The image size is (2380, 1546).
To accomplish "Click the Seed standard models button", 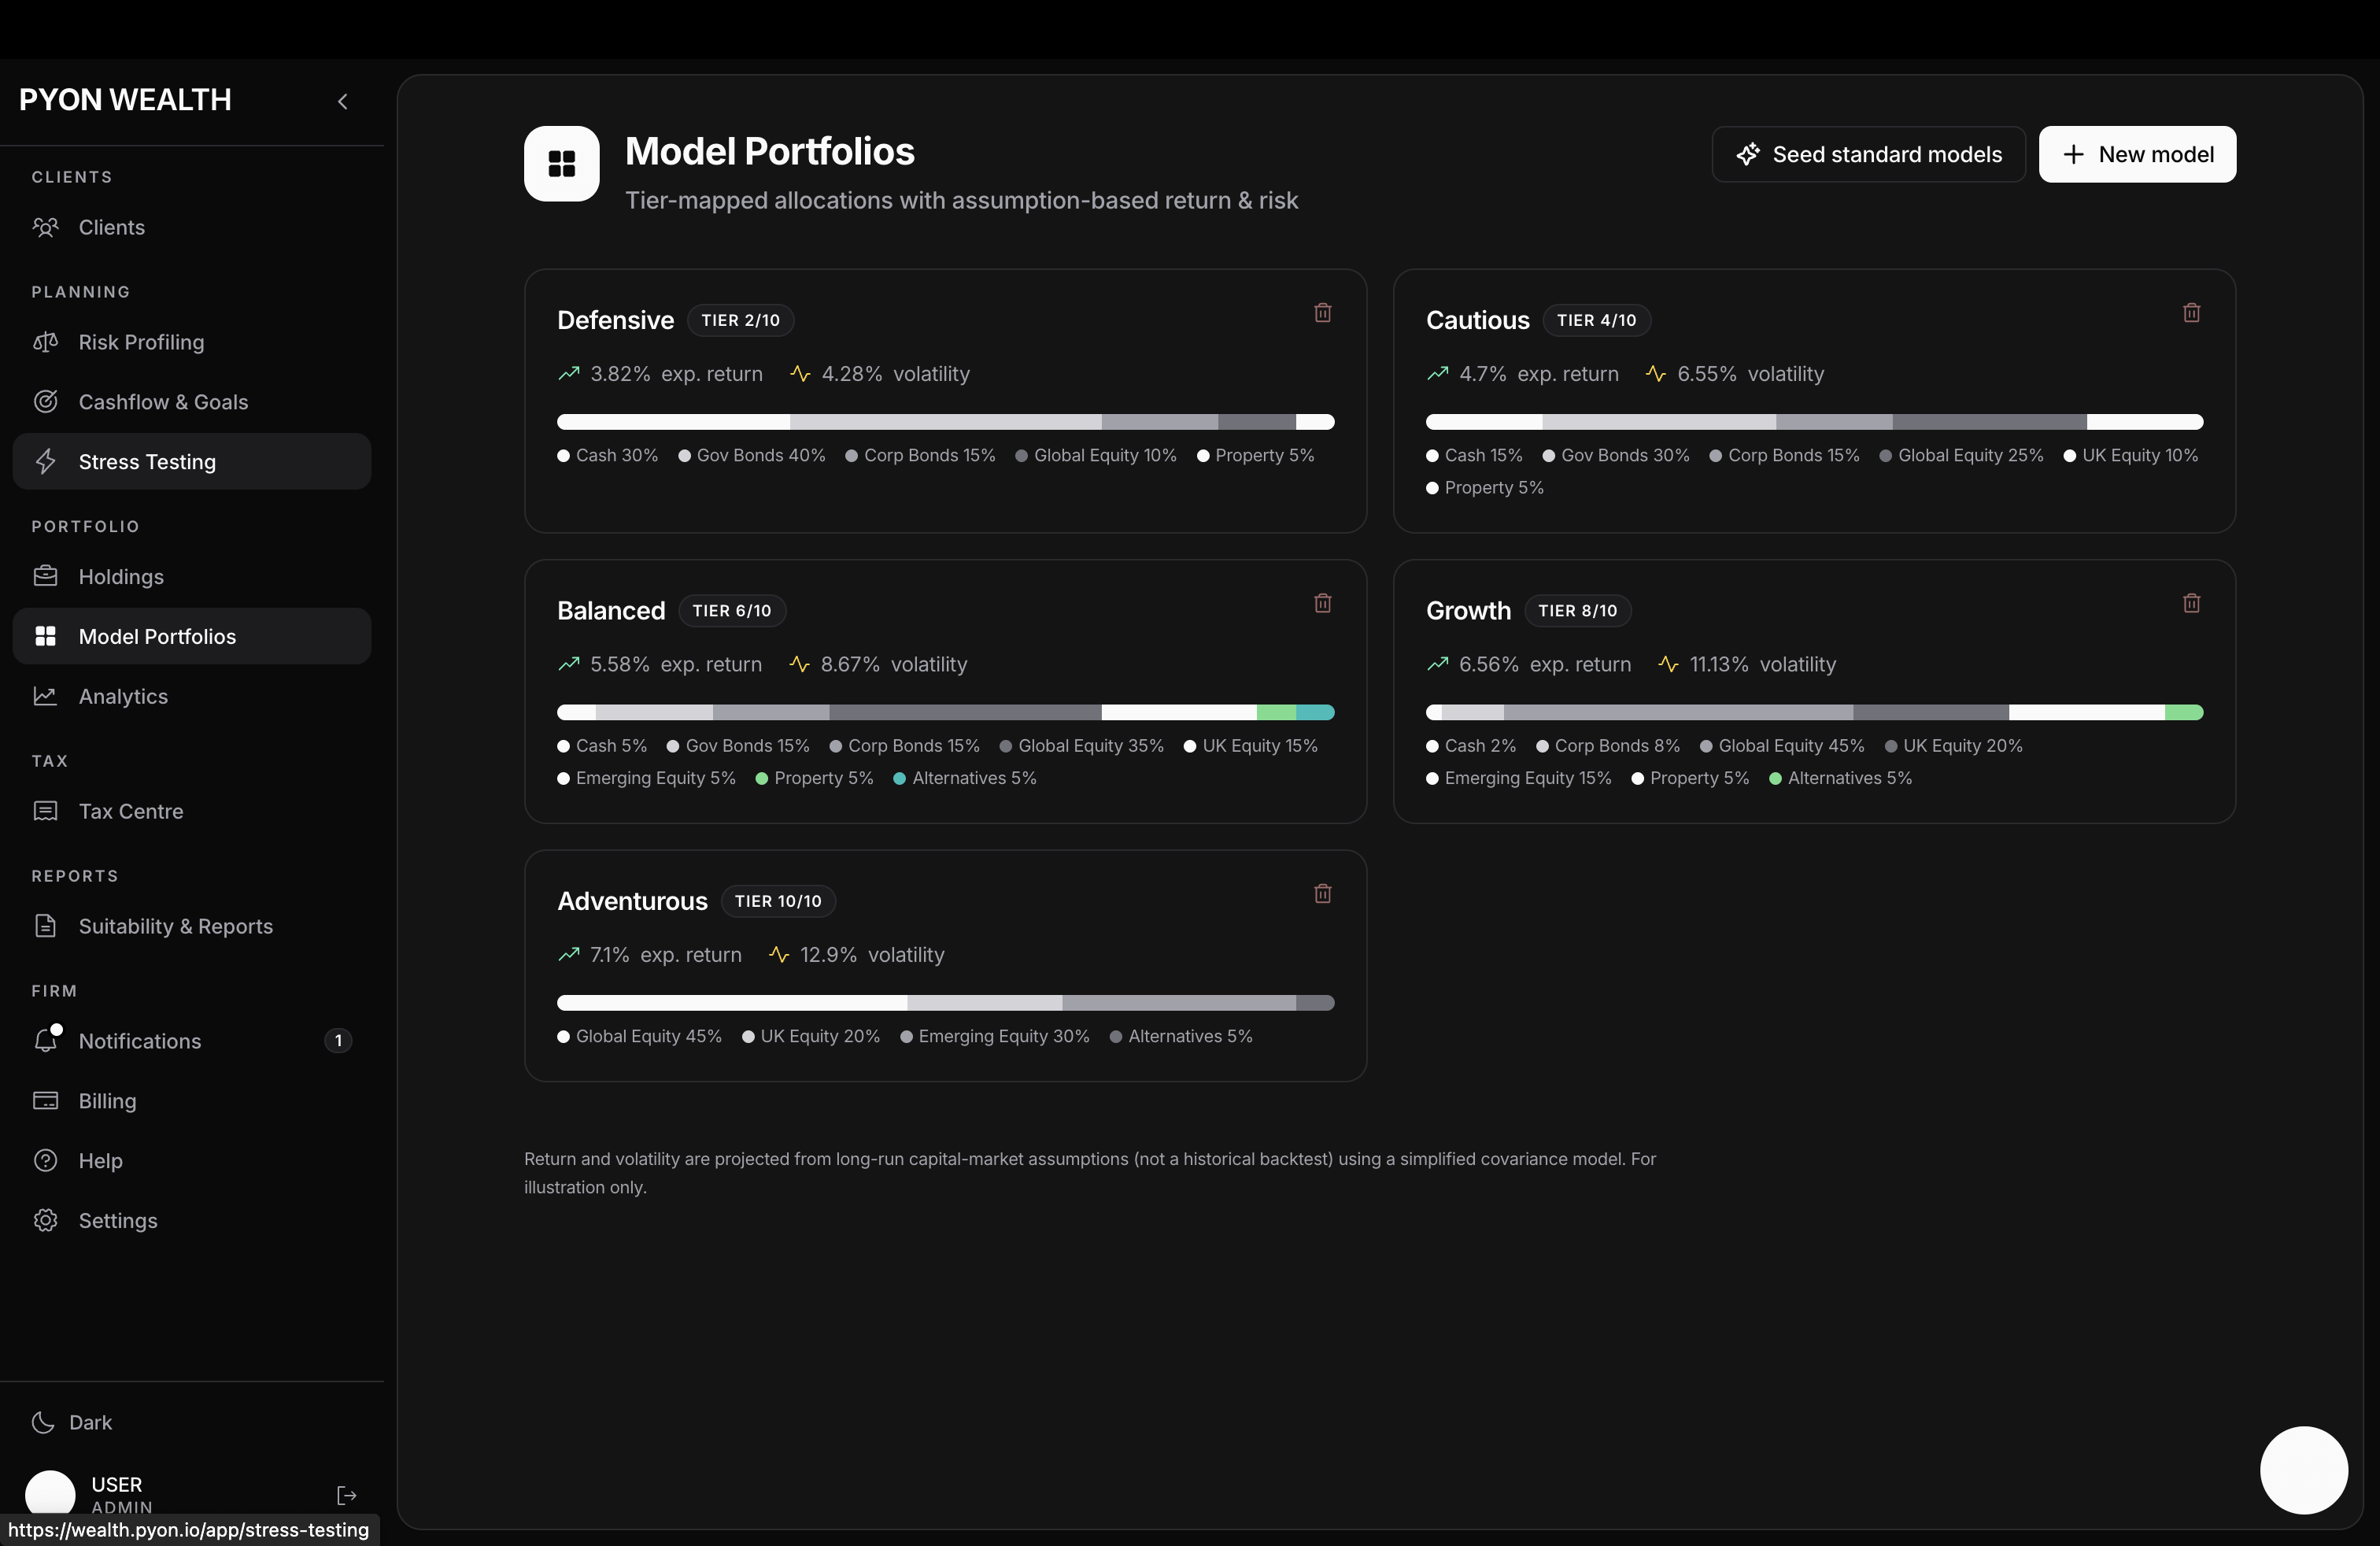I will point(1868,154).
